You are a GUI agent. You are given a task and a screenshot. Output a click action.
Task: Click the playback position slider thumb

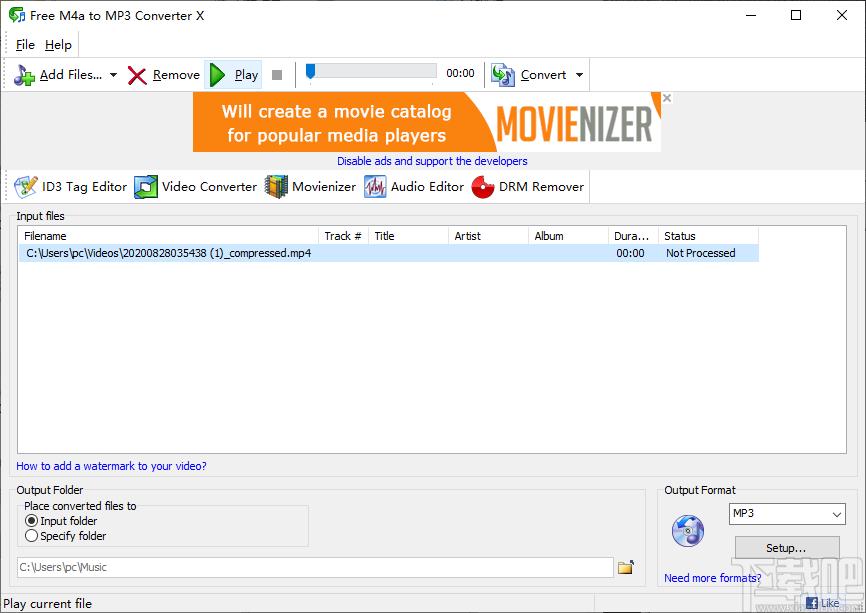tap(310, 71)
